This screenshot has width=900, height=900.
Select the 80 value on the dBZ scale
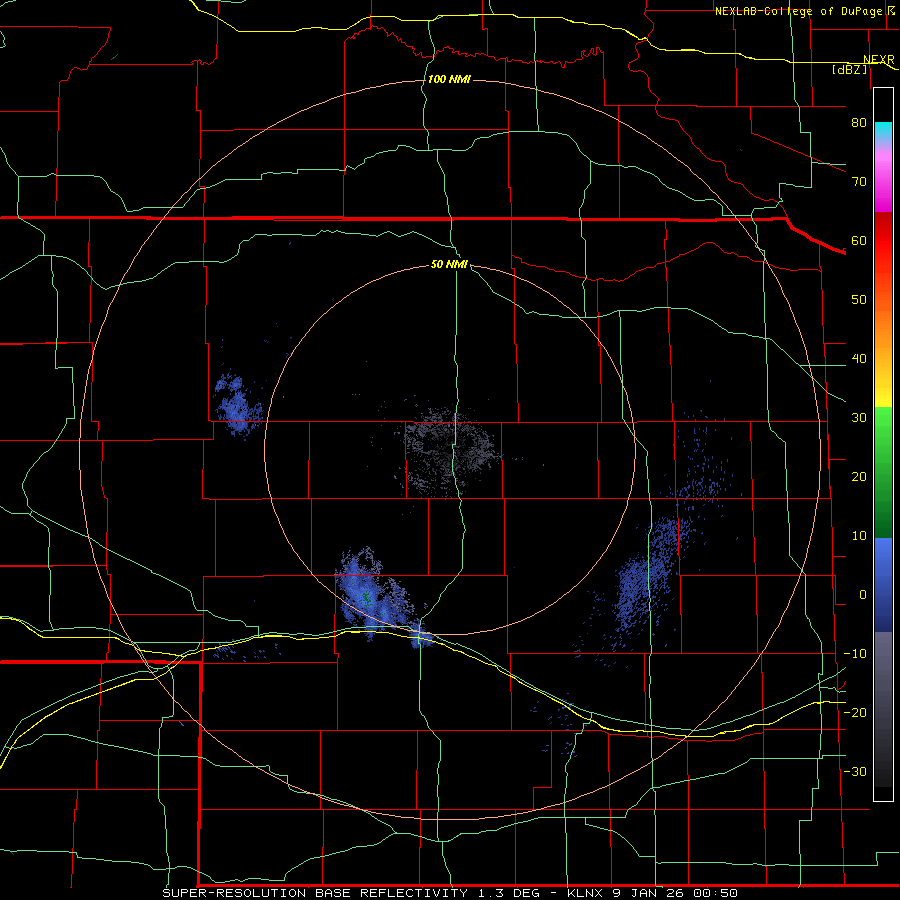(859, 122)
